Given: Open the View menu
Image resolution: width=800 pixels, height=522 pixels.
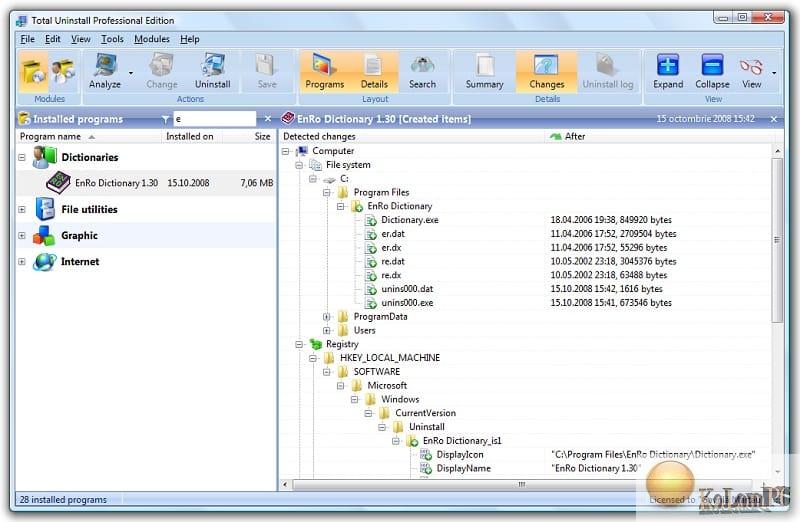Looking at the screenshot, I should pyautogui.click(x=81, y=39).
